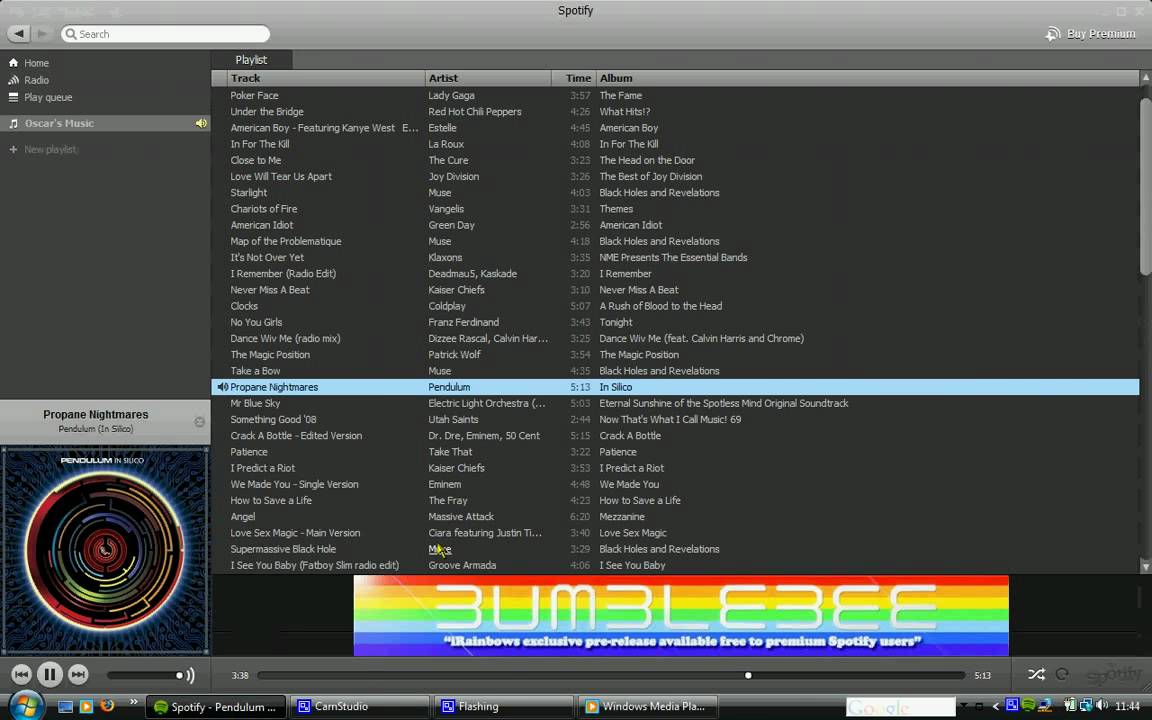Select the track Under the Bridge
Viewport: 1152px width, 720px height.
[267, 112]
